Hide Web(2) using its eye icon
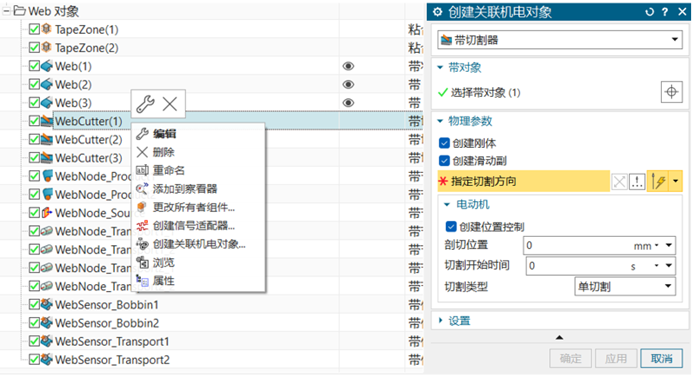The image size is (692, 375). point(348,84)
